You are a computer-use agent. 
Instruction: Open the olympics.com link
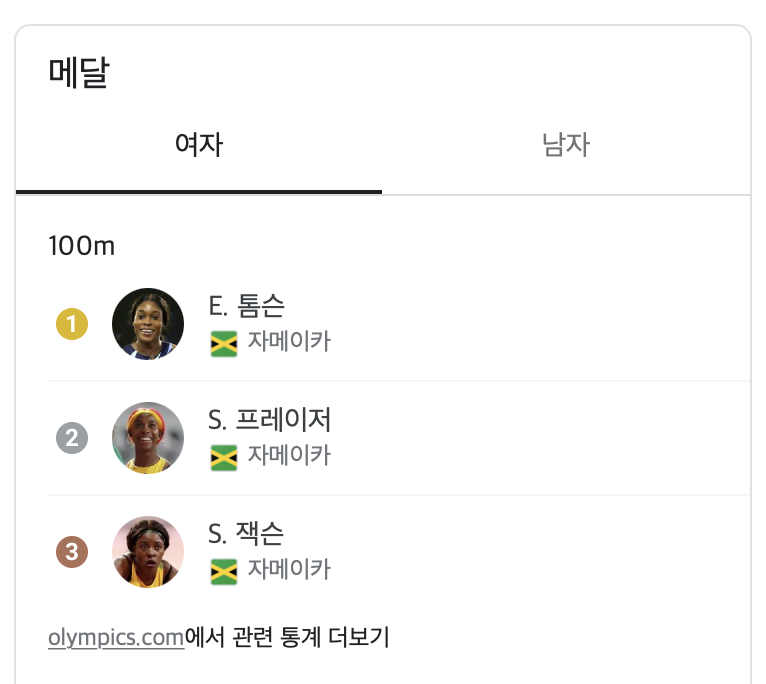116,638
